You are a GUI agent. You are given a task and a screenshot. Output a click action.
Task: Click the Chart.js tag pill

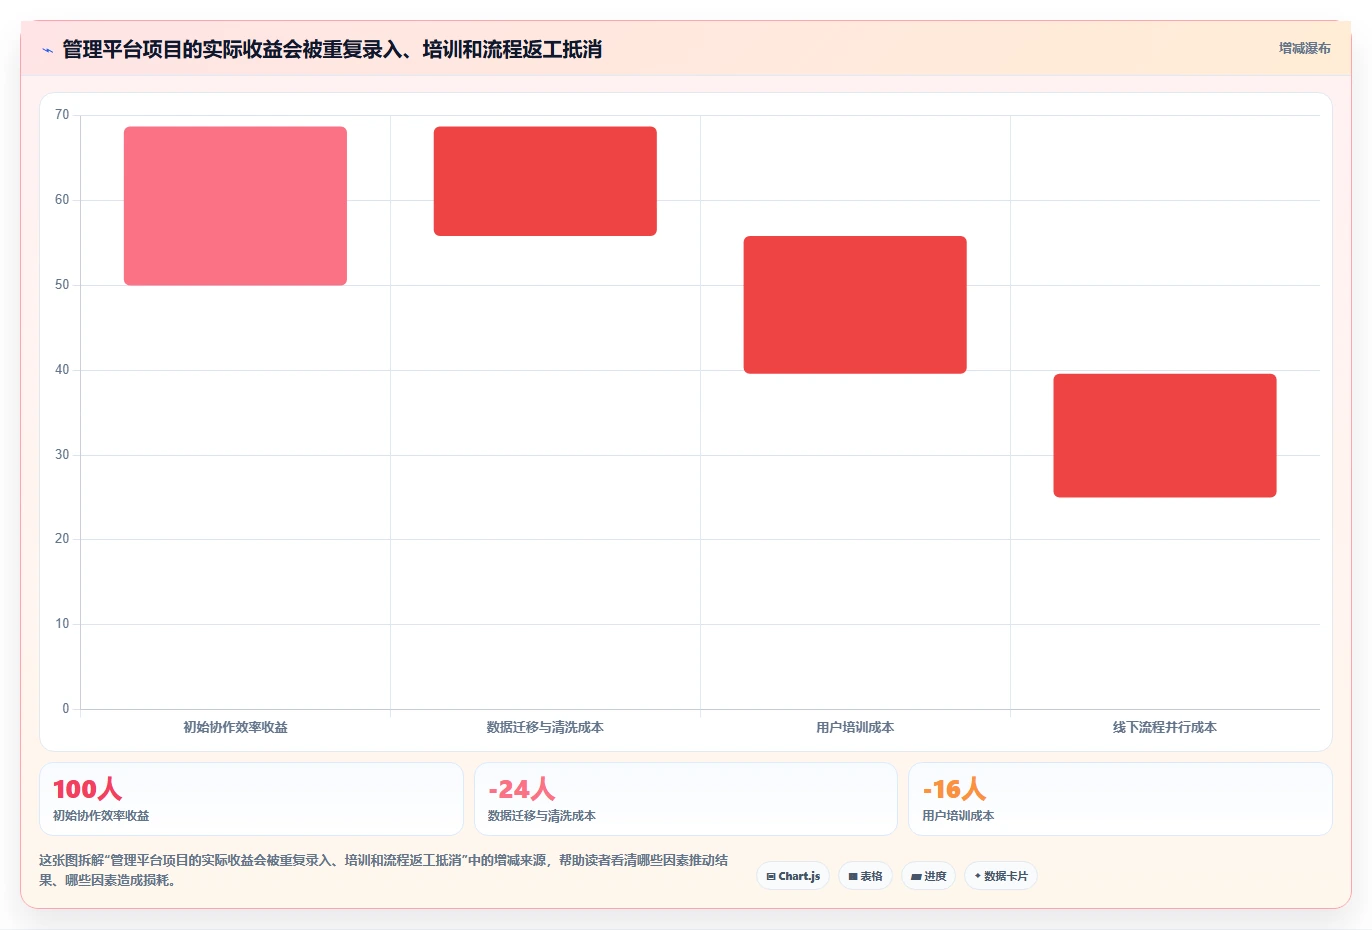[792, 876]
